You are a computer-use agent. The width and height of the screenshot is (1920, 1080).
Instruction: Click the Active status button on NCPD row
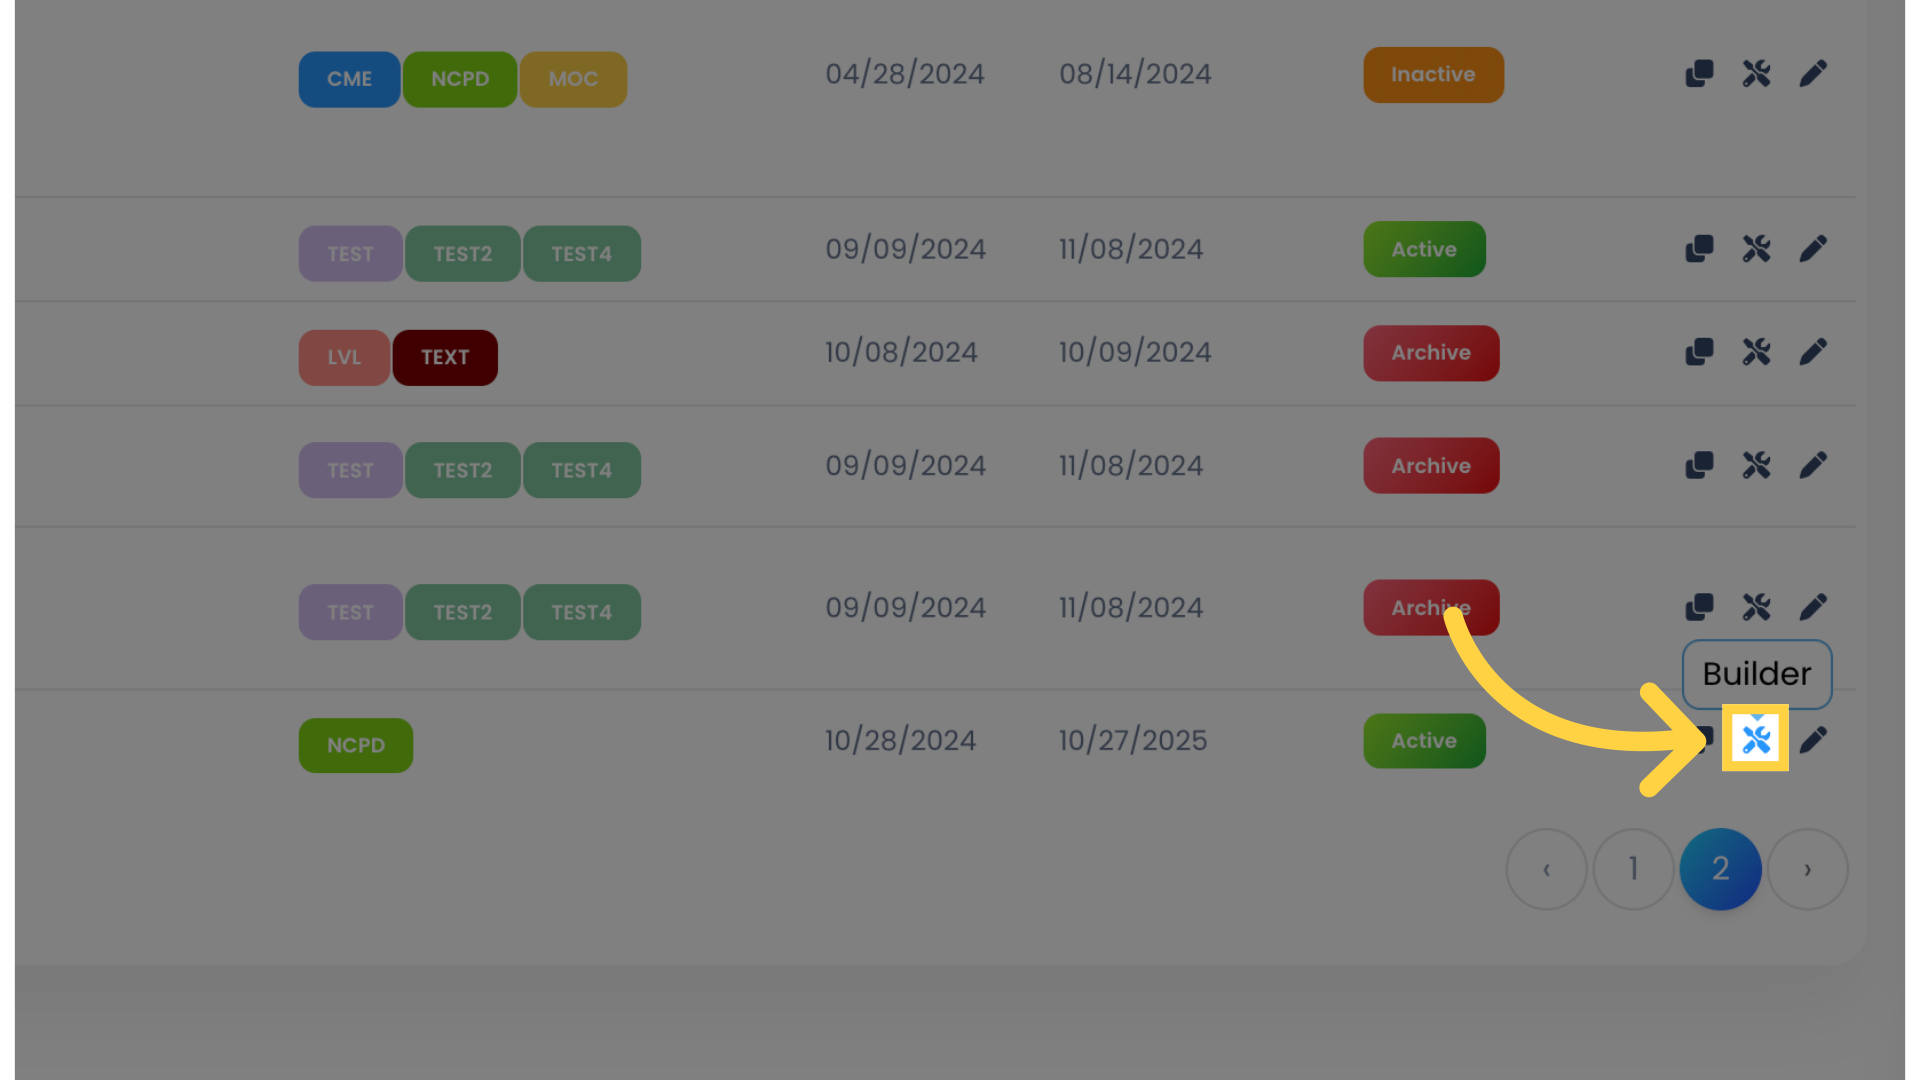1424,740
